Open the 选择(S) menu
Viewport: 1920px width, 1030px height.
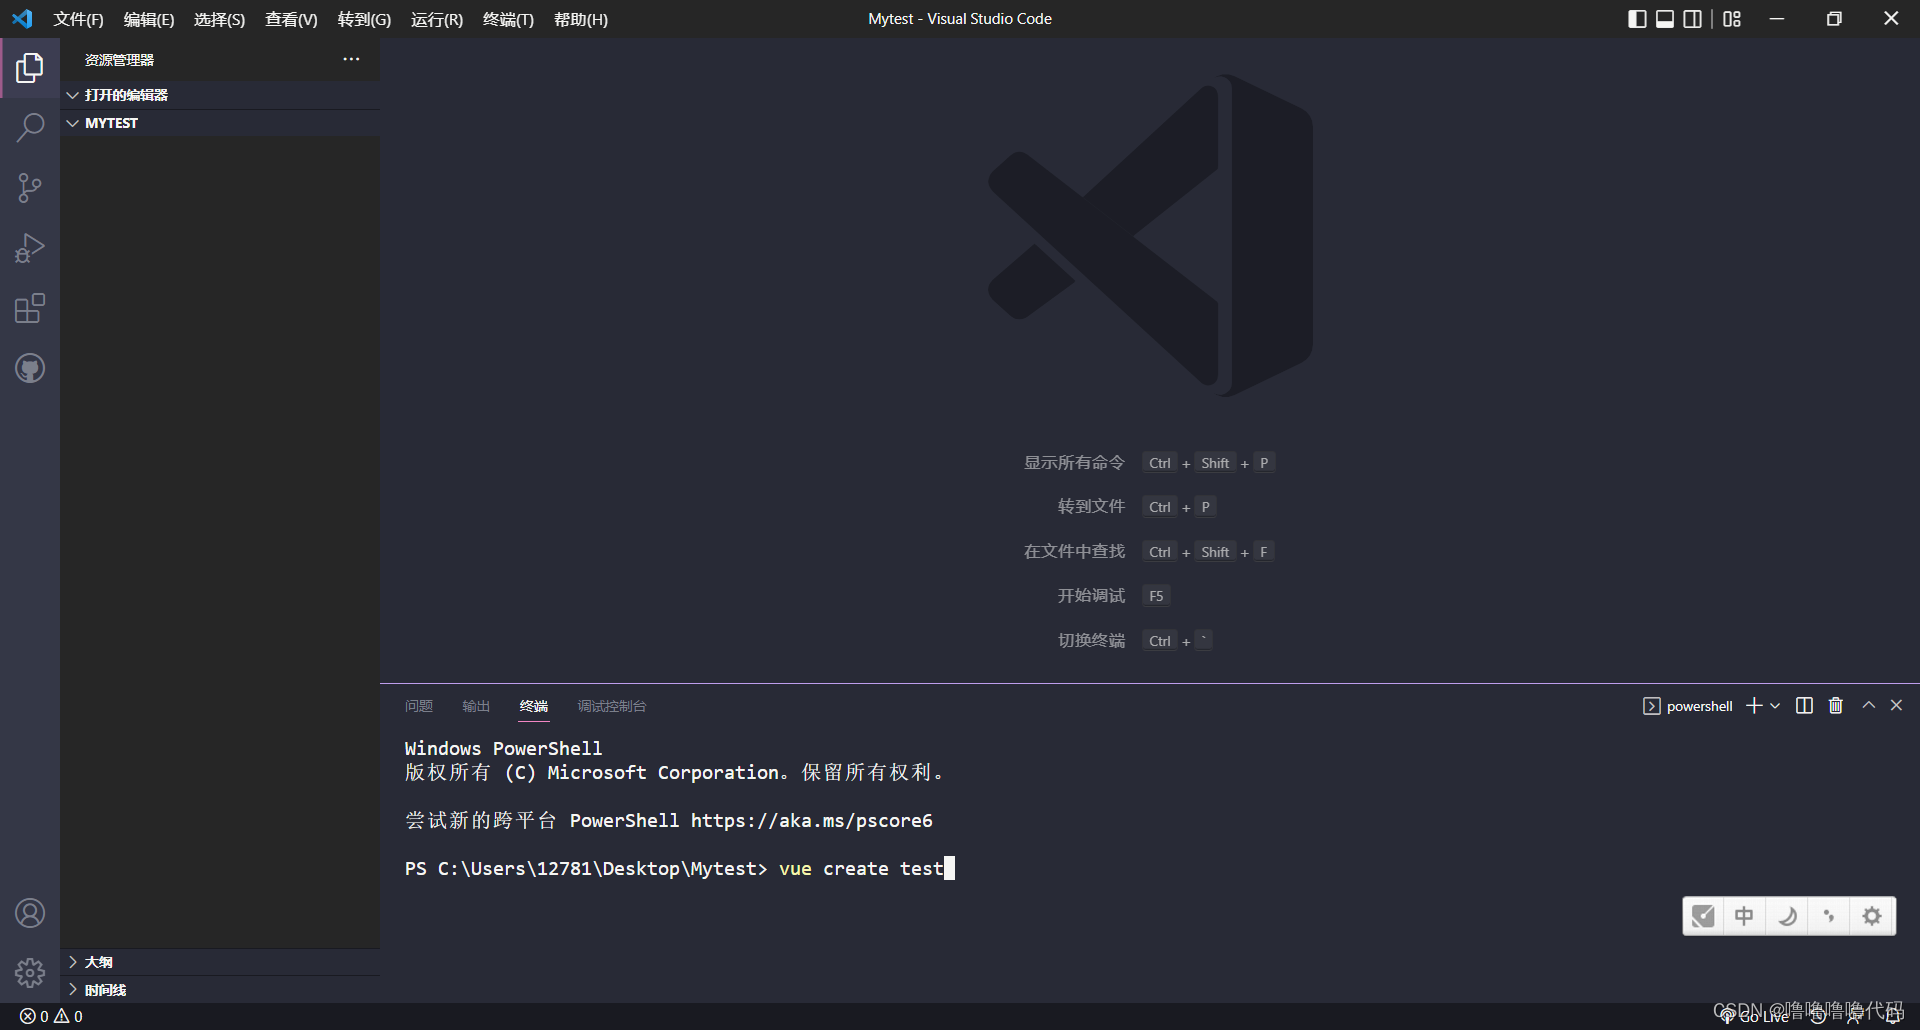click(219, 19)
